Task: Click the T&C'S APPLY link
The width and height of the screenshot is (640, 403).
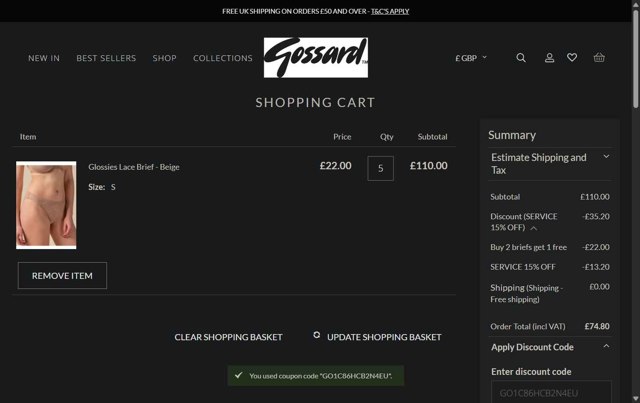Action: (x=390, y=11)
